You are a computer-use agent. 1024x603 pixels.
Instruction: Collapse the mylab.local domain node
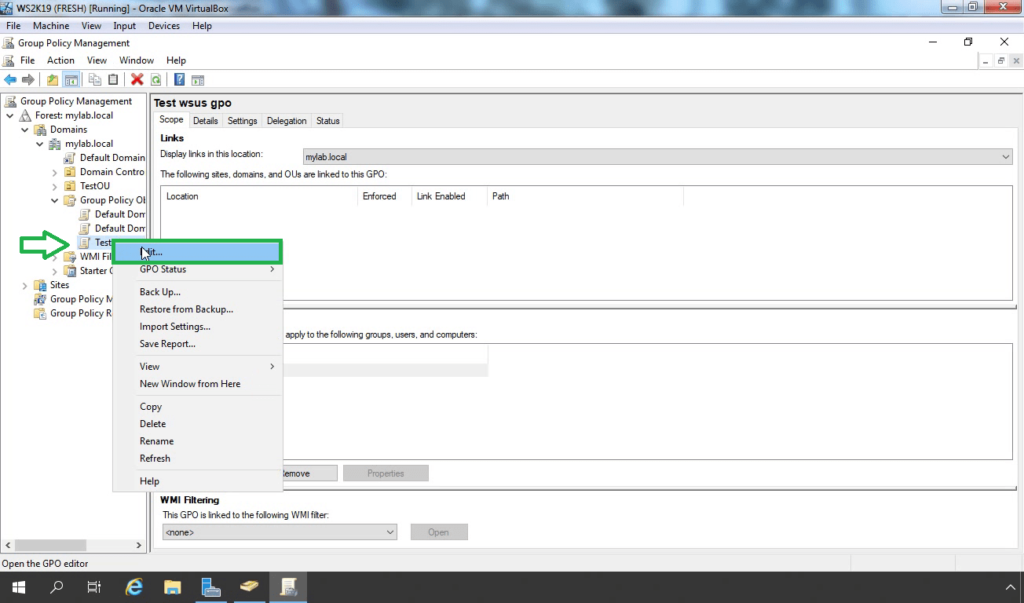[x=40, y=144]
